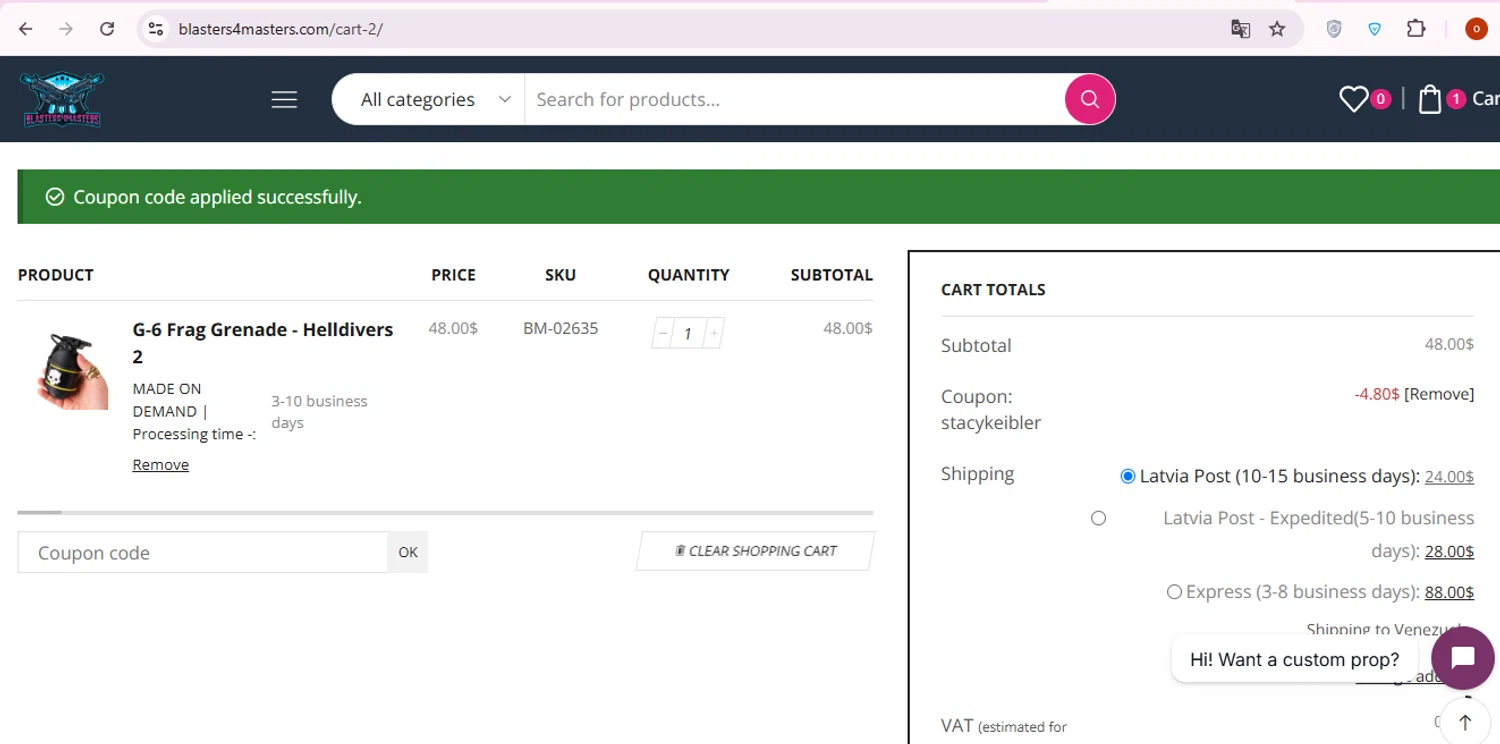Select Express 3-8 business days shipping
Viewport: 1500px width, 744px height.
1174,592
